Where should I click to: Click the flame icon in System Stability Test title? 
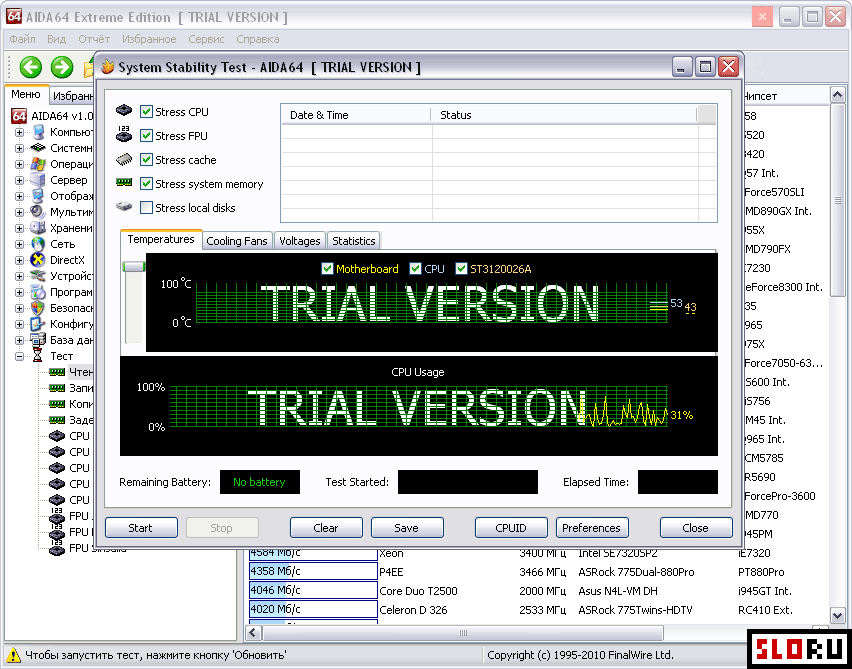[108, 67]
